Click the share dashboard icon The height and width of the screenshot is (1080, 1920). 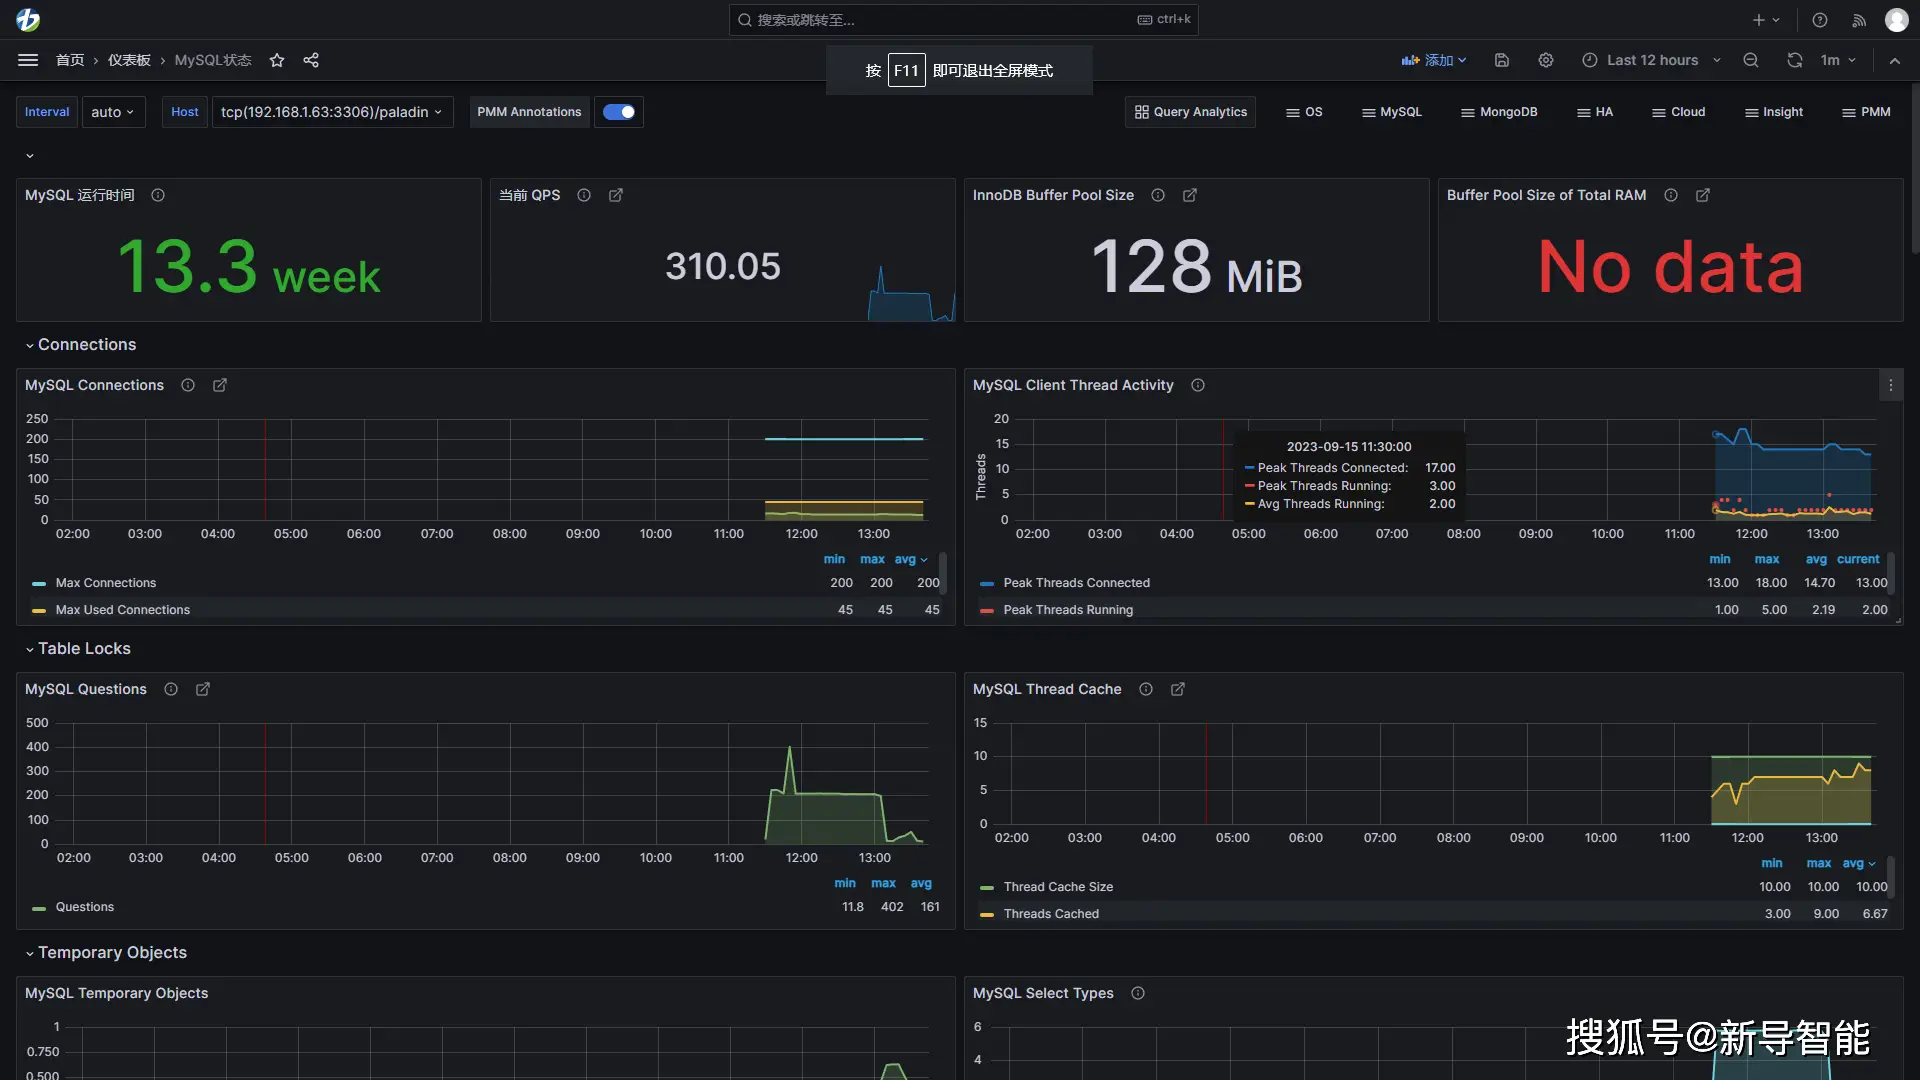point(311,60)
